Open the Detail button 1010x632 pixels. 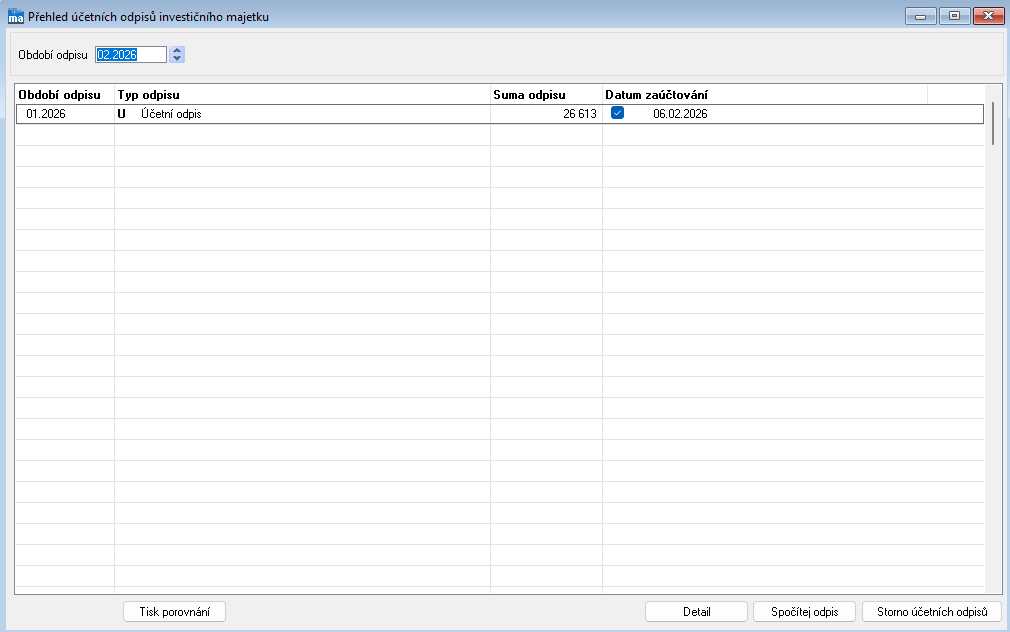(x=696, y=611)
